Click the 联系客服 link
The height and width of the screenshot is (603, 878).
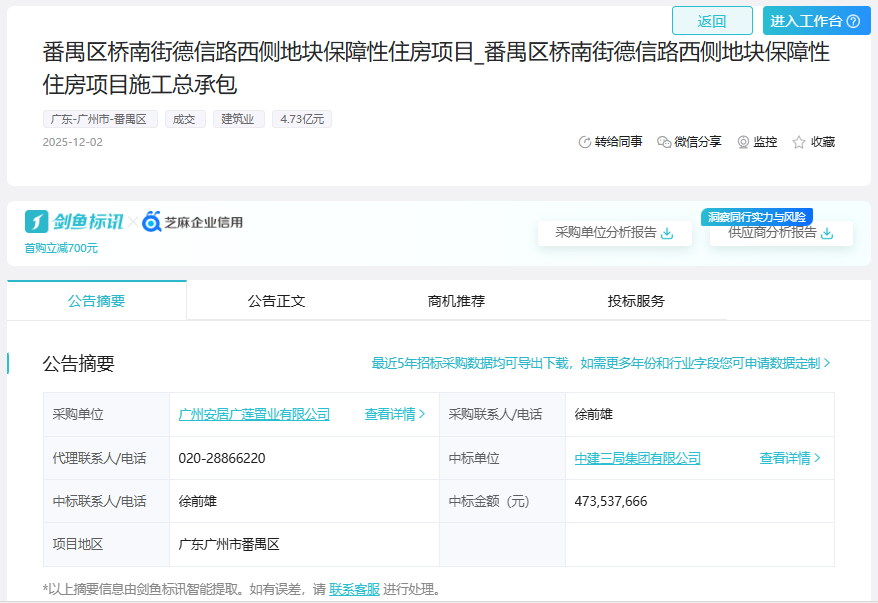[354, 589]
